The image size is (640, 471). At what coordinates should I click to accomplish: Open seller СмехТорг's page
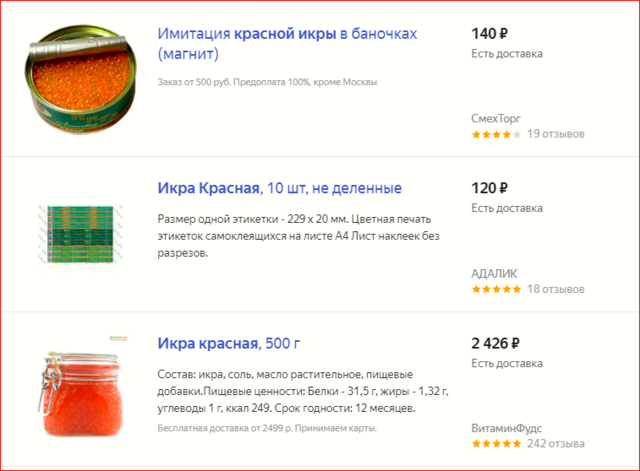pyautogui.click(x=496, y=117)
